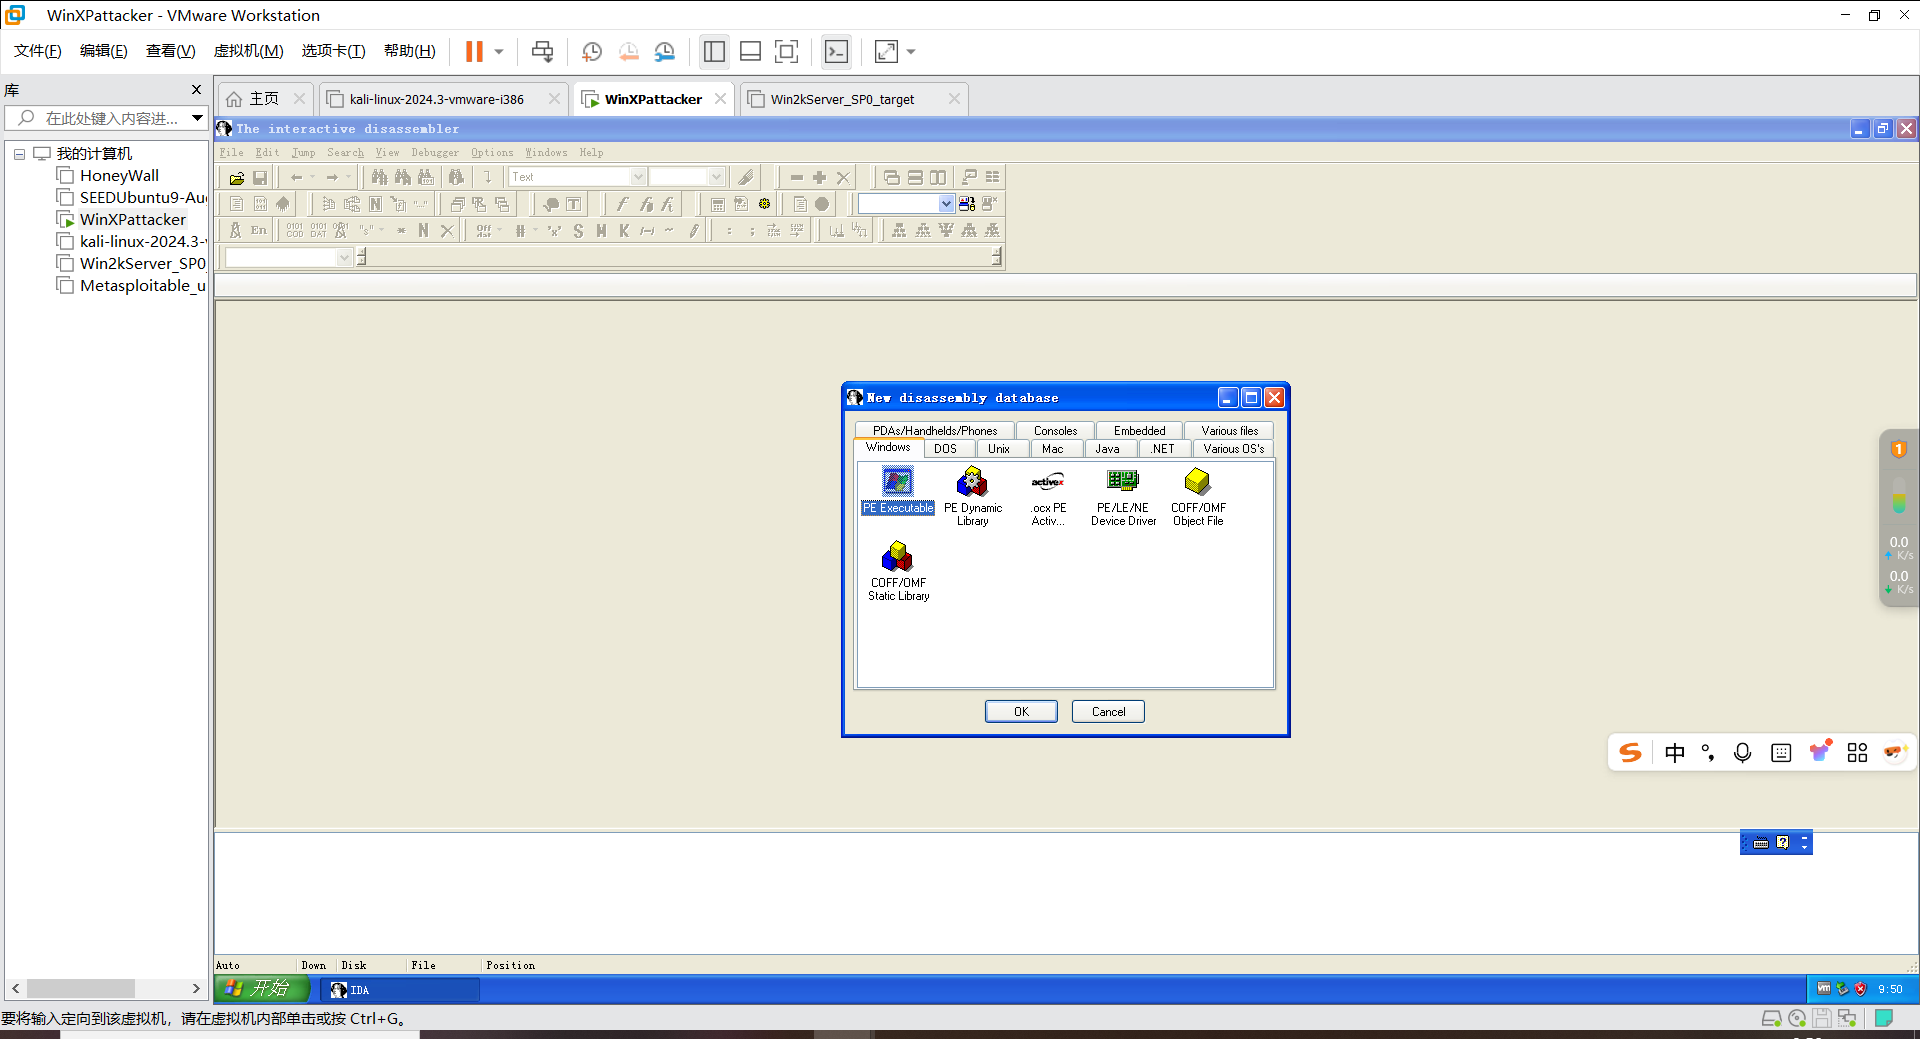Click the open file icon in IDA toolbar
The image size is (1920, 1039).
click(x=237, y=178)
